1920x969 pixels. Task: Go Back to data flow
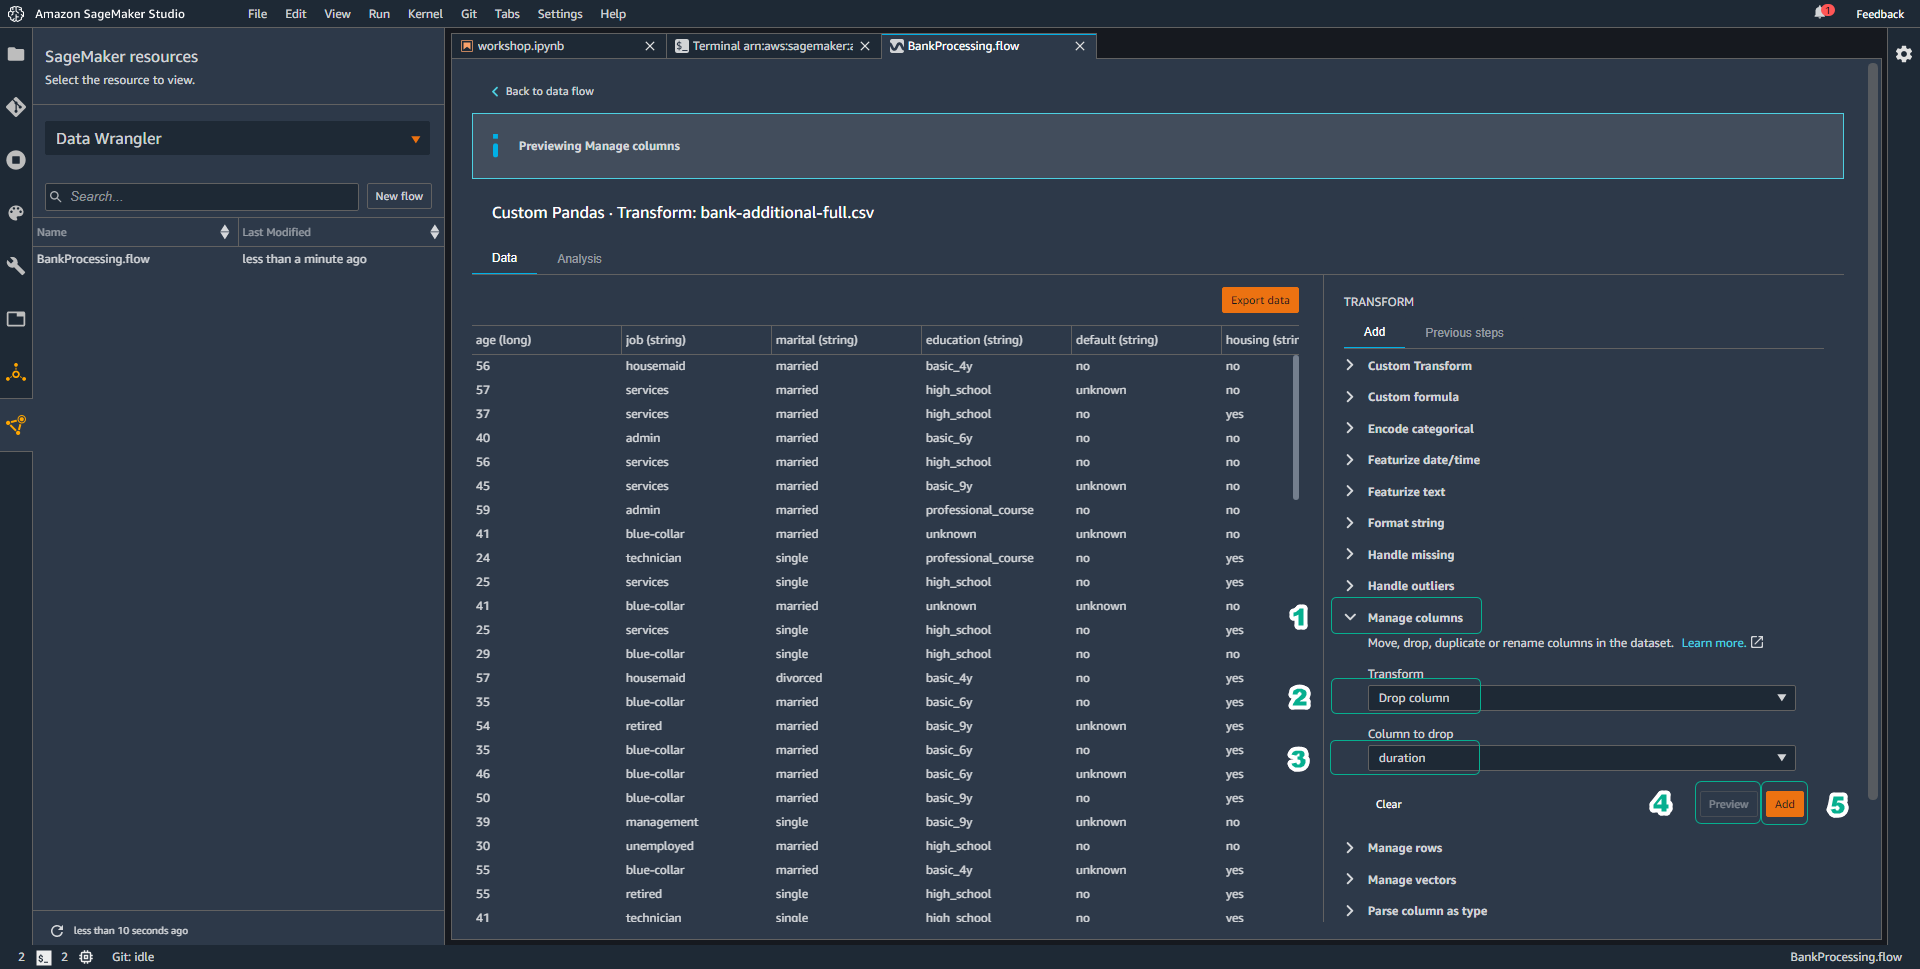(x=542, y=91)
